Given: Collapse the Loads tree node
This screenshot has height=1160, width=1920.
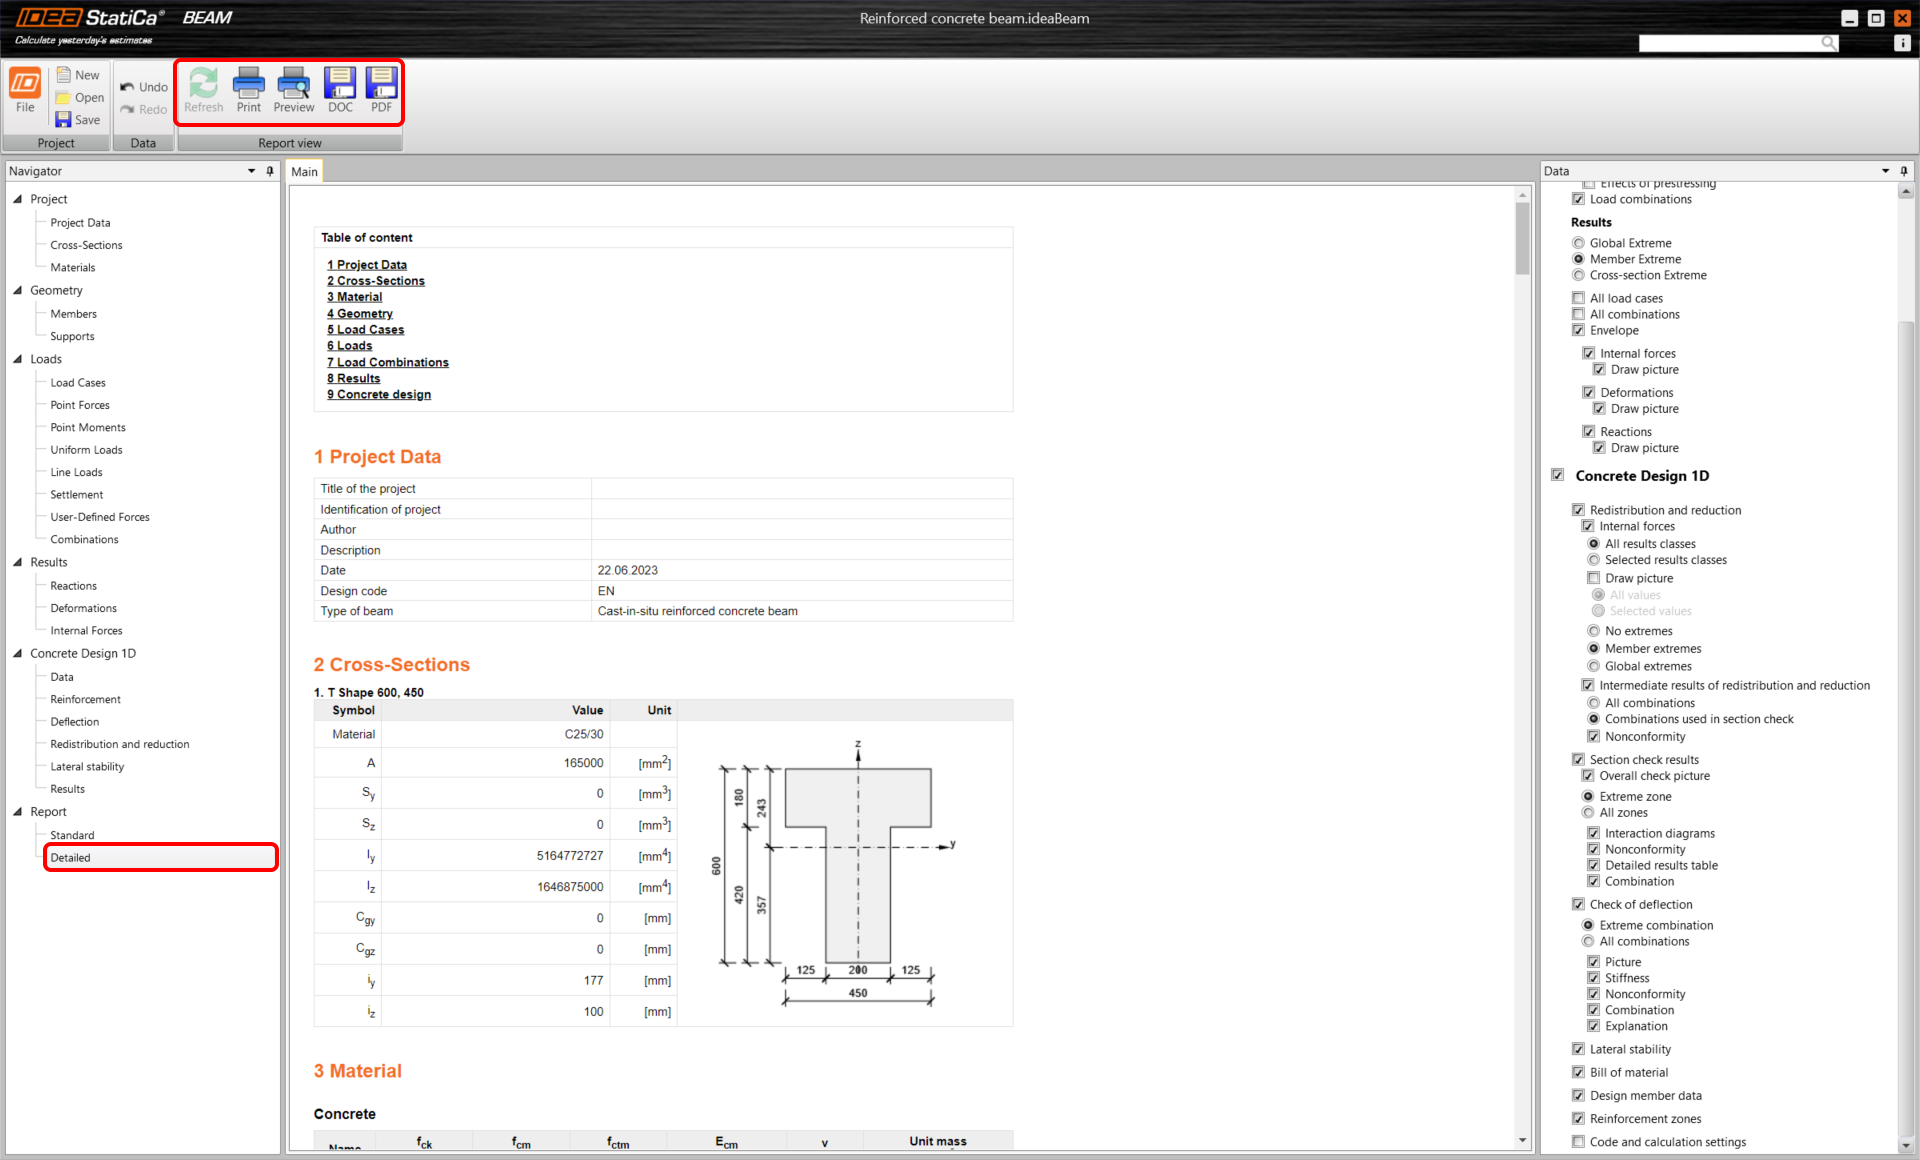Looking at the screenshot, I should pyautogui.click(x=18, y=359).
